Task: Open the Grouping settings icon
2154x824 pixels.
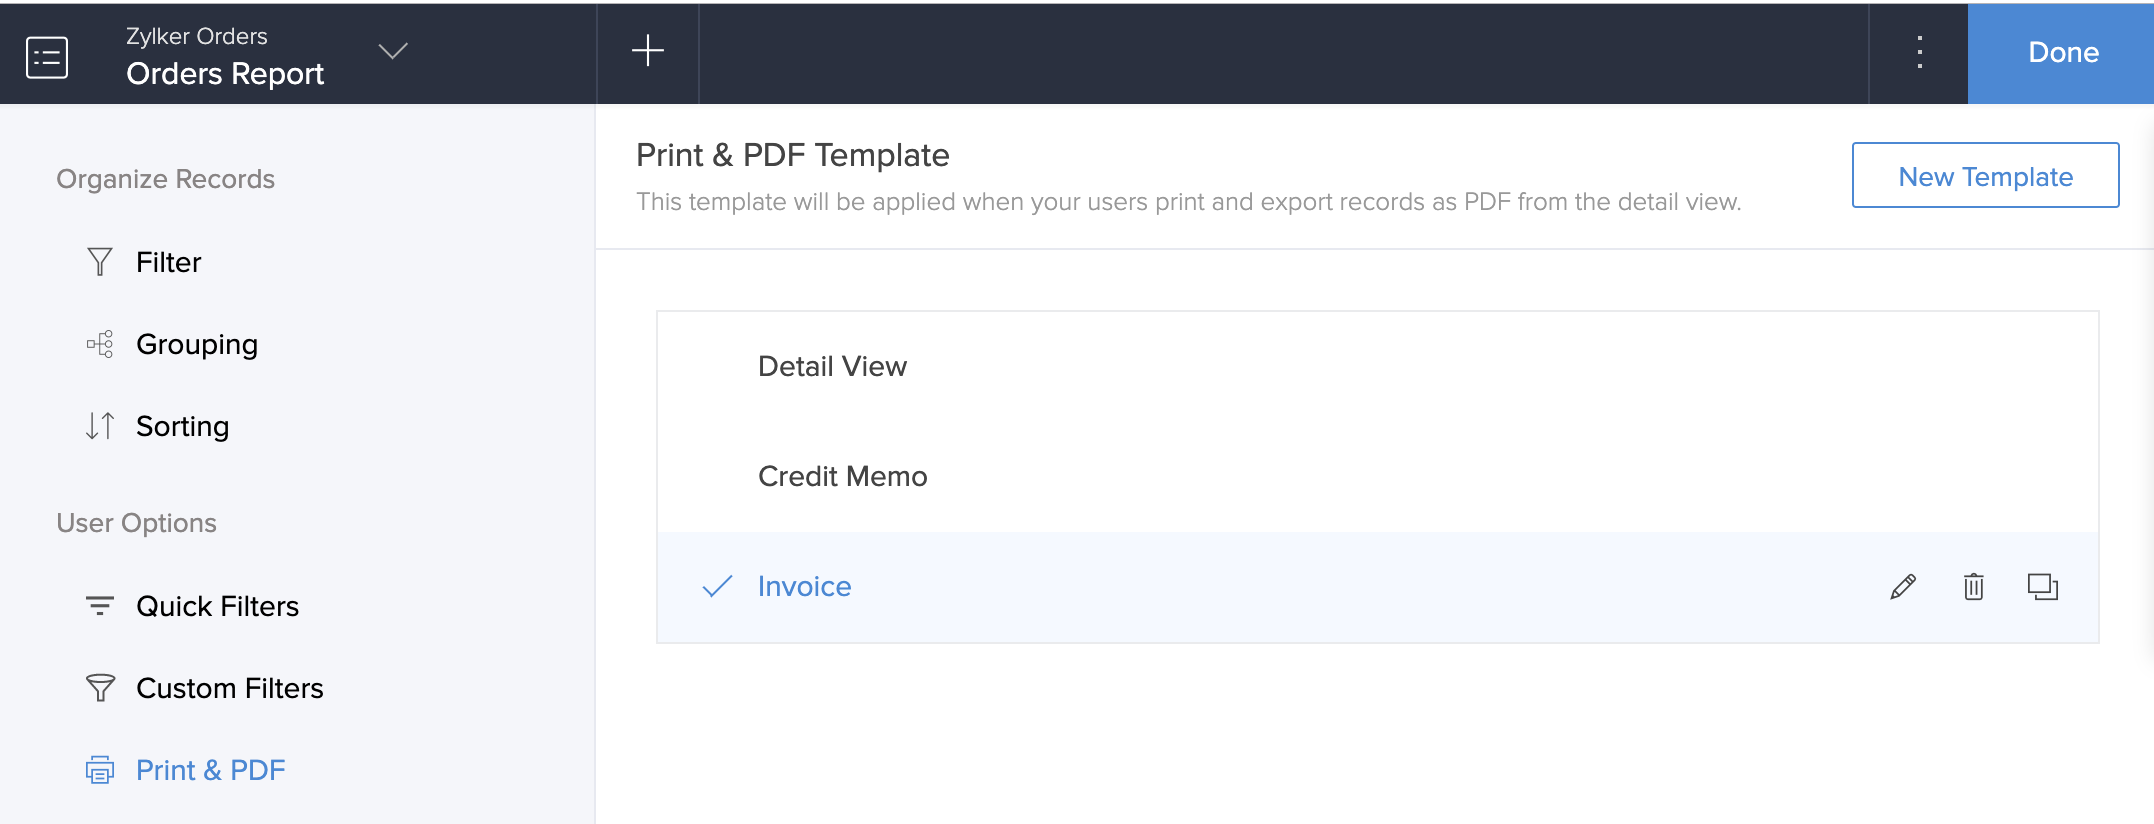Action: point(98,343)
